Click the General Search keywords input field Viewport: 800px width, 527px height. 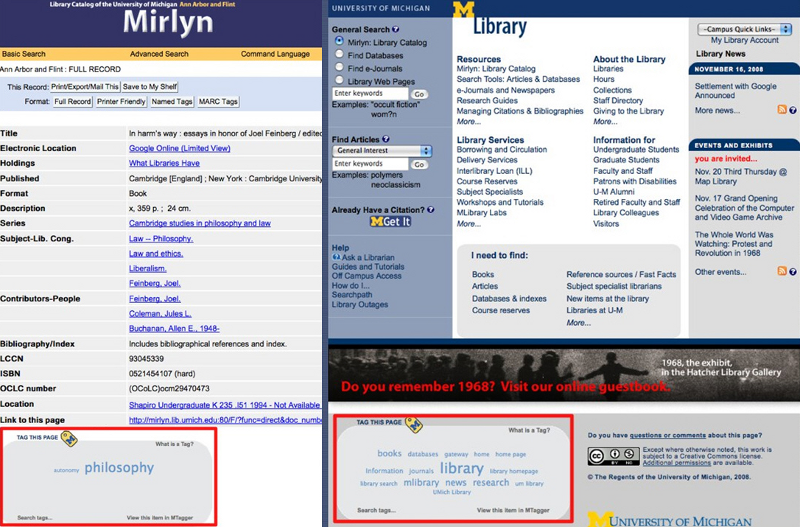(x=369, y=93)
